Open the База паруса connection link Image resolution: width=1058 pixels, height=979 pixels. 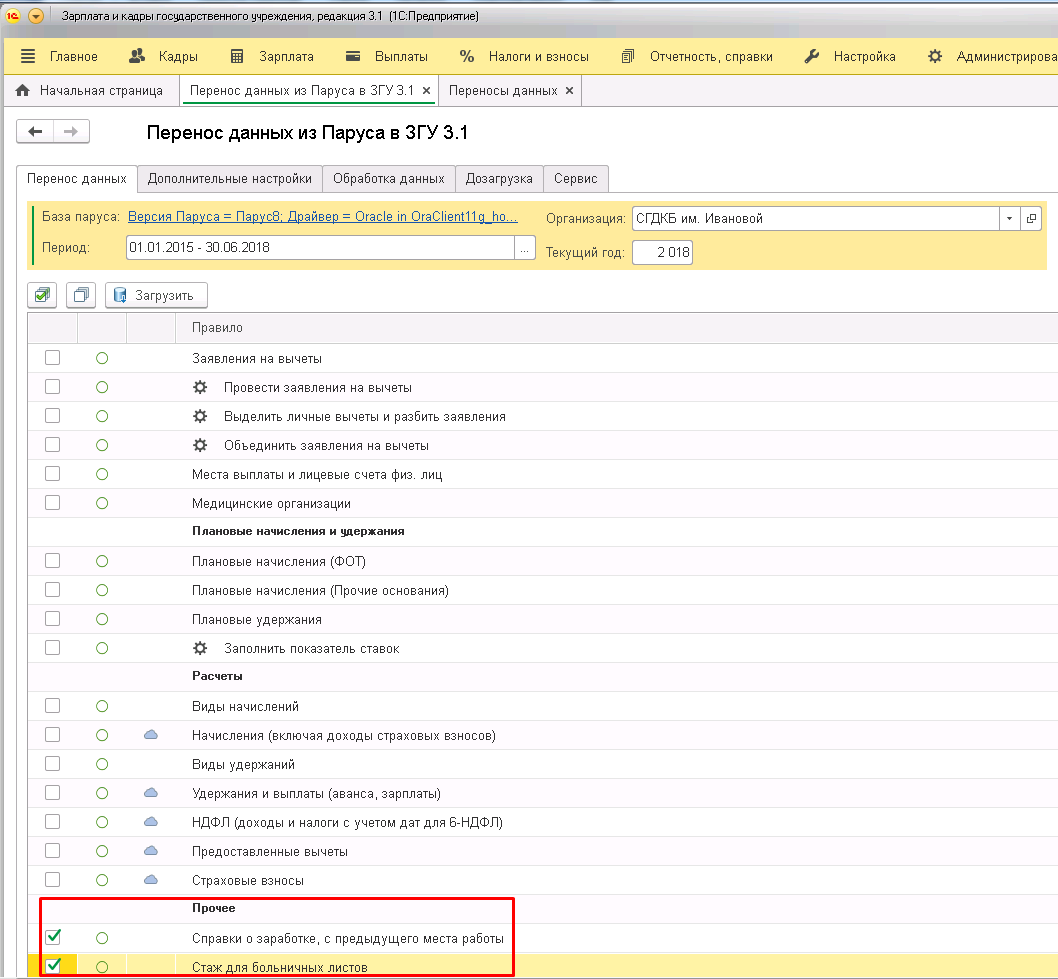click(323, 217)
